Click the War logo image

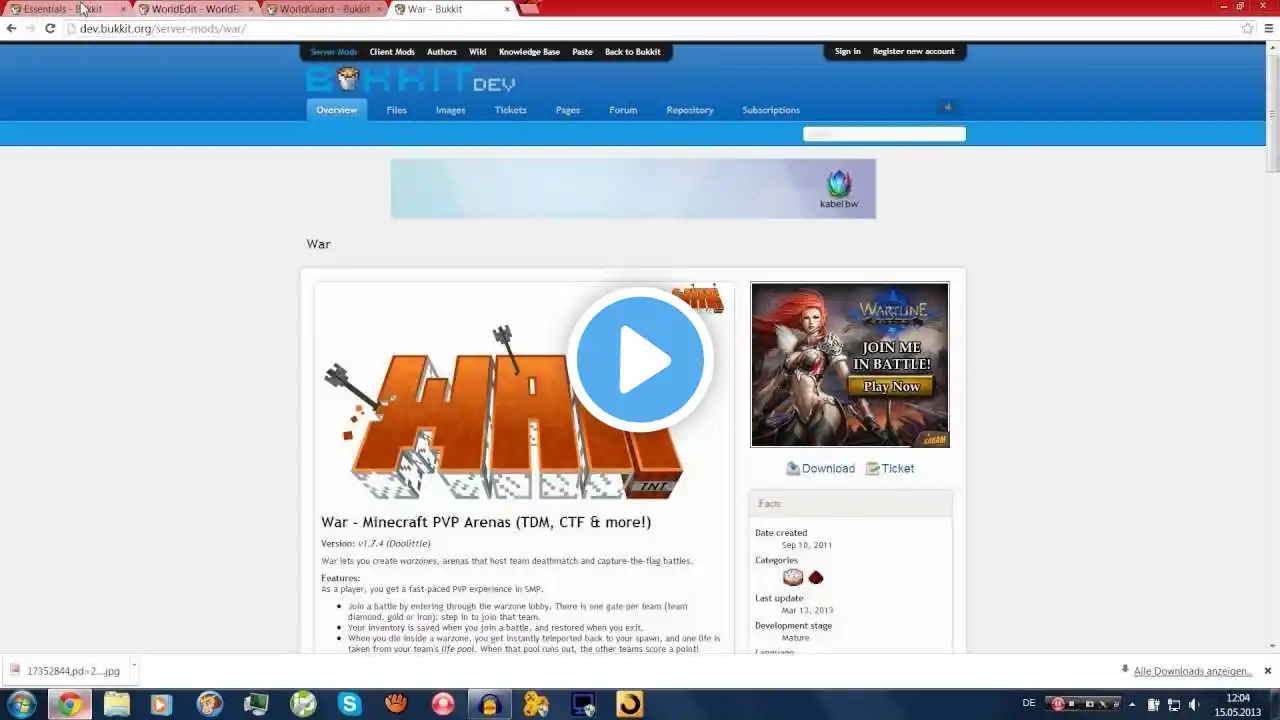point(503,410)
